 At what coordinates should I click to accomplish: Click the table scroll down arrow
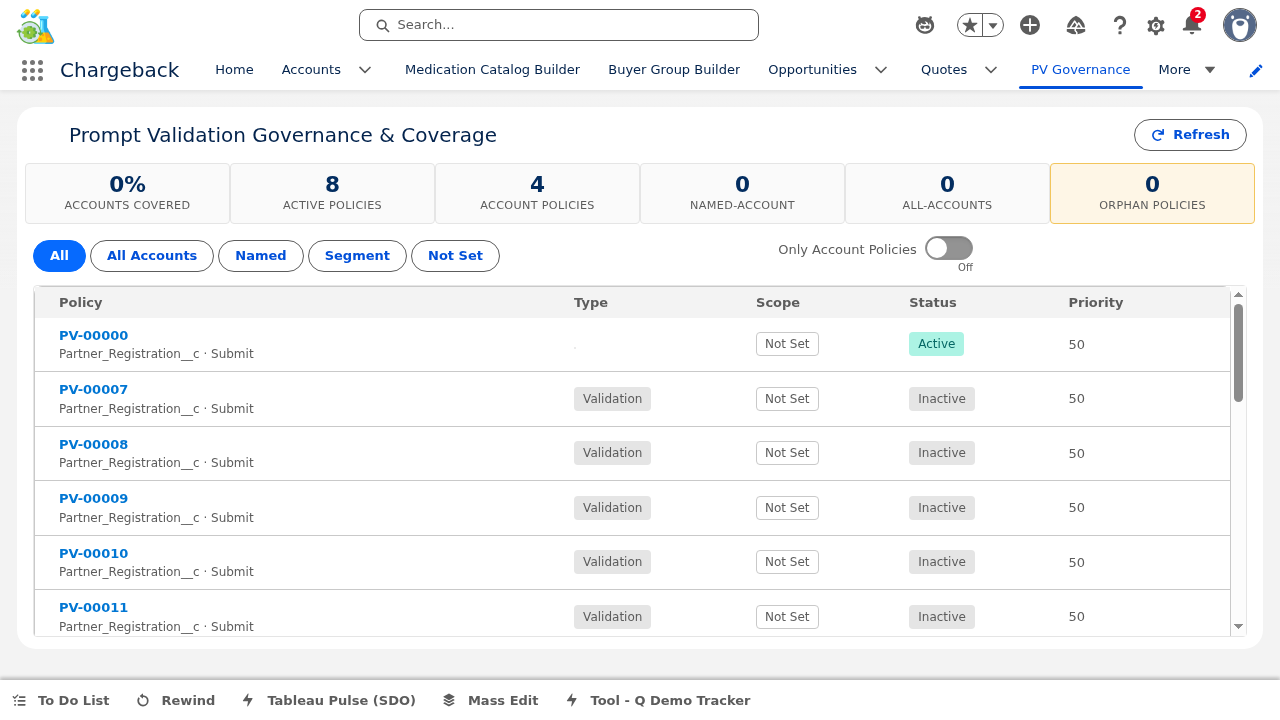coord(1238,627)
